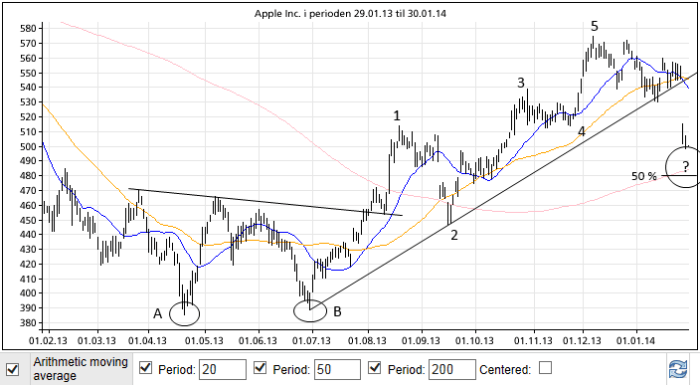Click the price axis label 580
Image resolution: width=700 pixels, height=385 pixels.
pos(28,29)
